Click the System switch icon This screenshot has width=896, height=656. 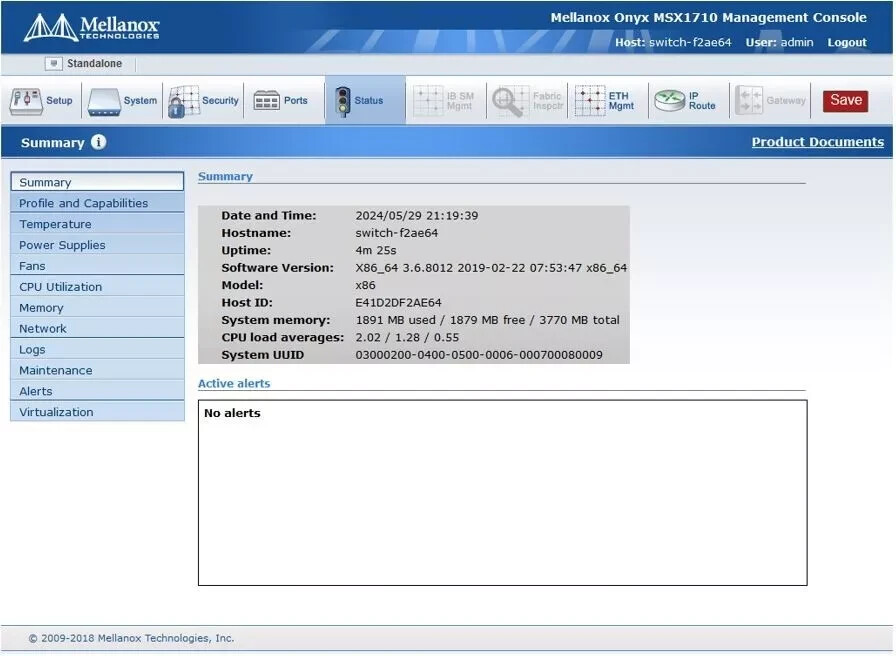click(104, 102)
